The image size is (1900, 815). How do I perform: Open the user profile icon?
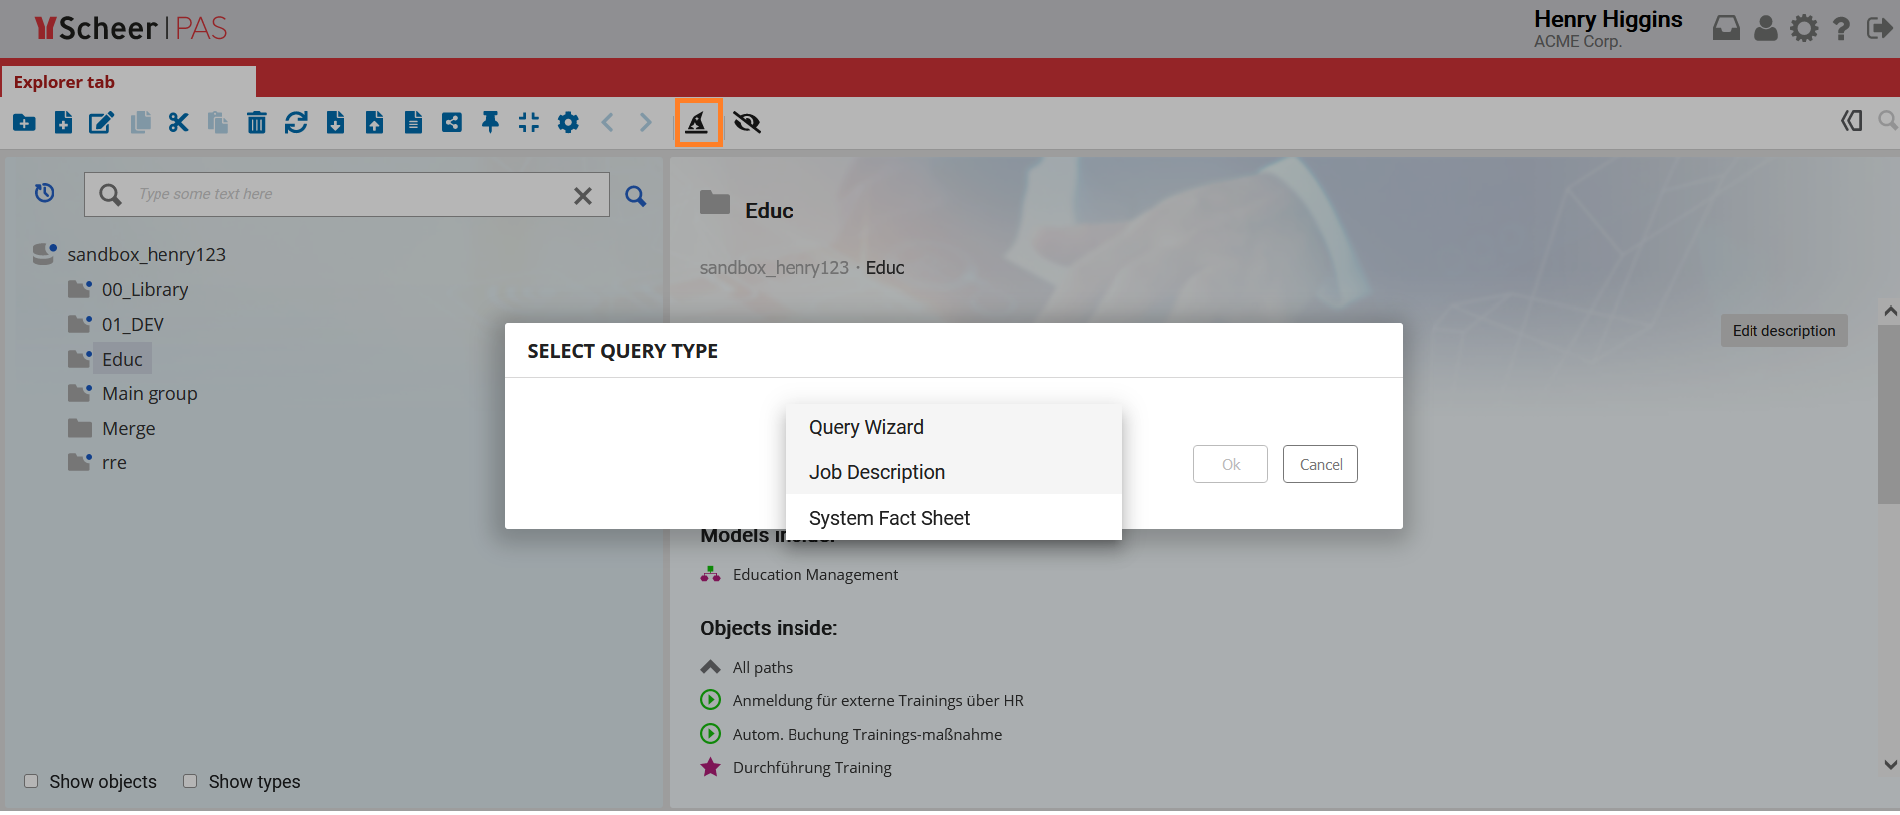click(x=1766, y=28)
